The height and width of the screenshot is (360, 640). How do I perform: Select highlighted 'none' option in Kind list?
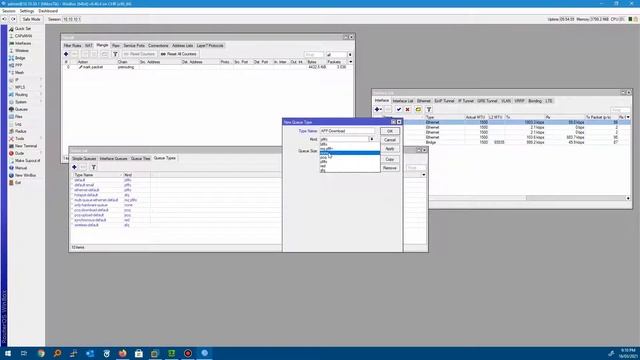[349, 153]
